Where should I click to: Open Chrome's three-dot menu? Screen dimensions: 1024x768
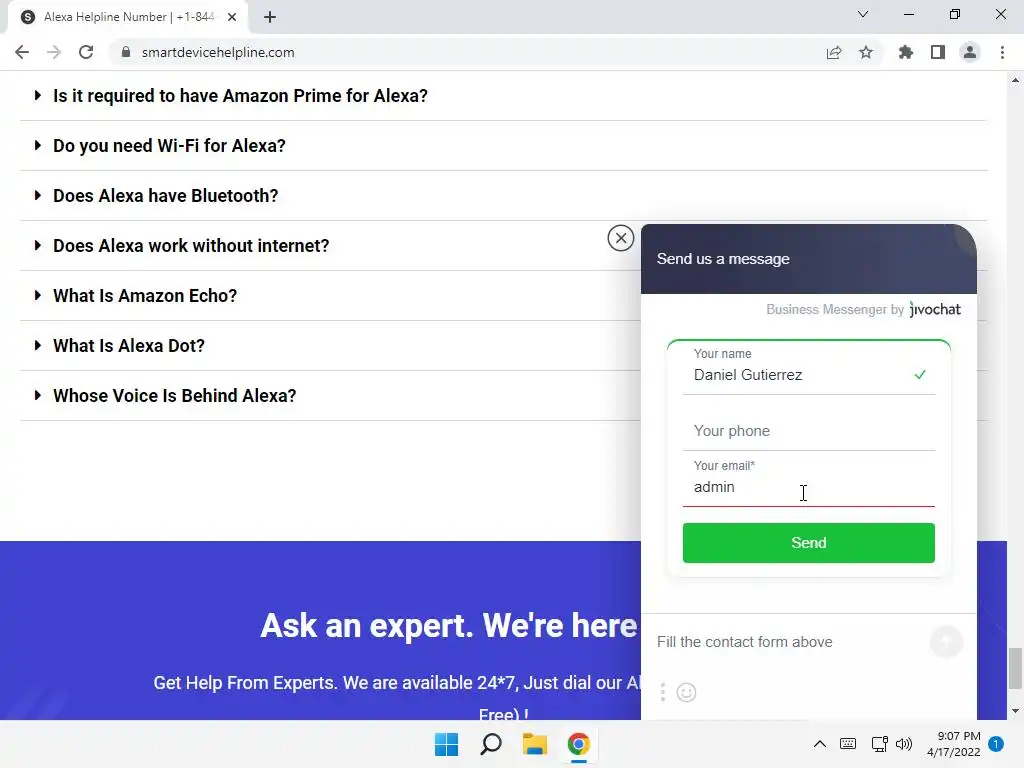(1002, 52)
